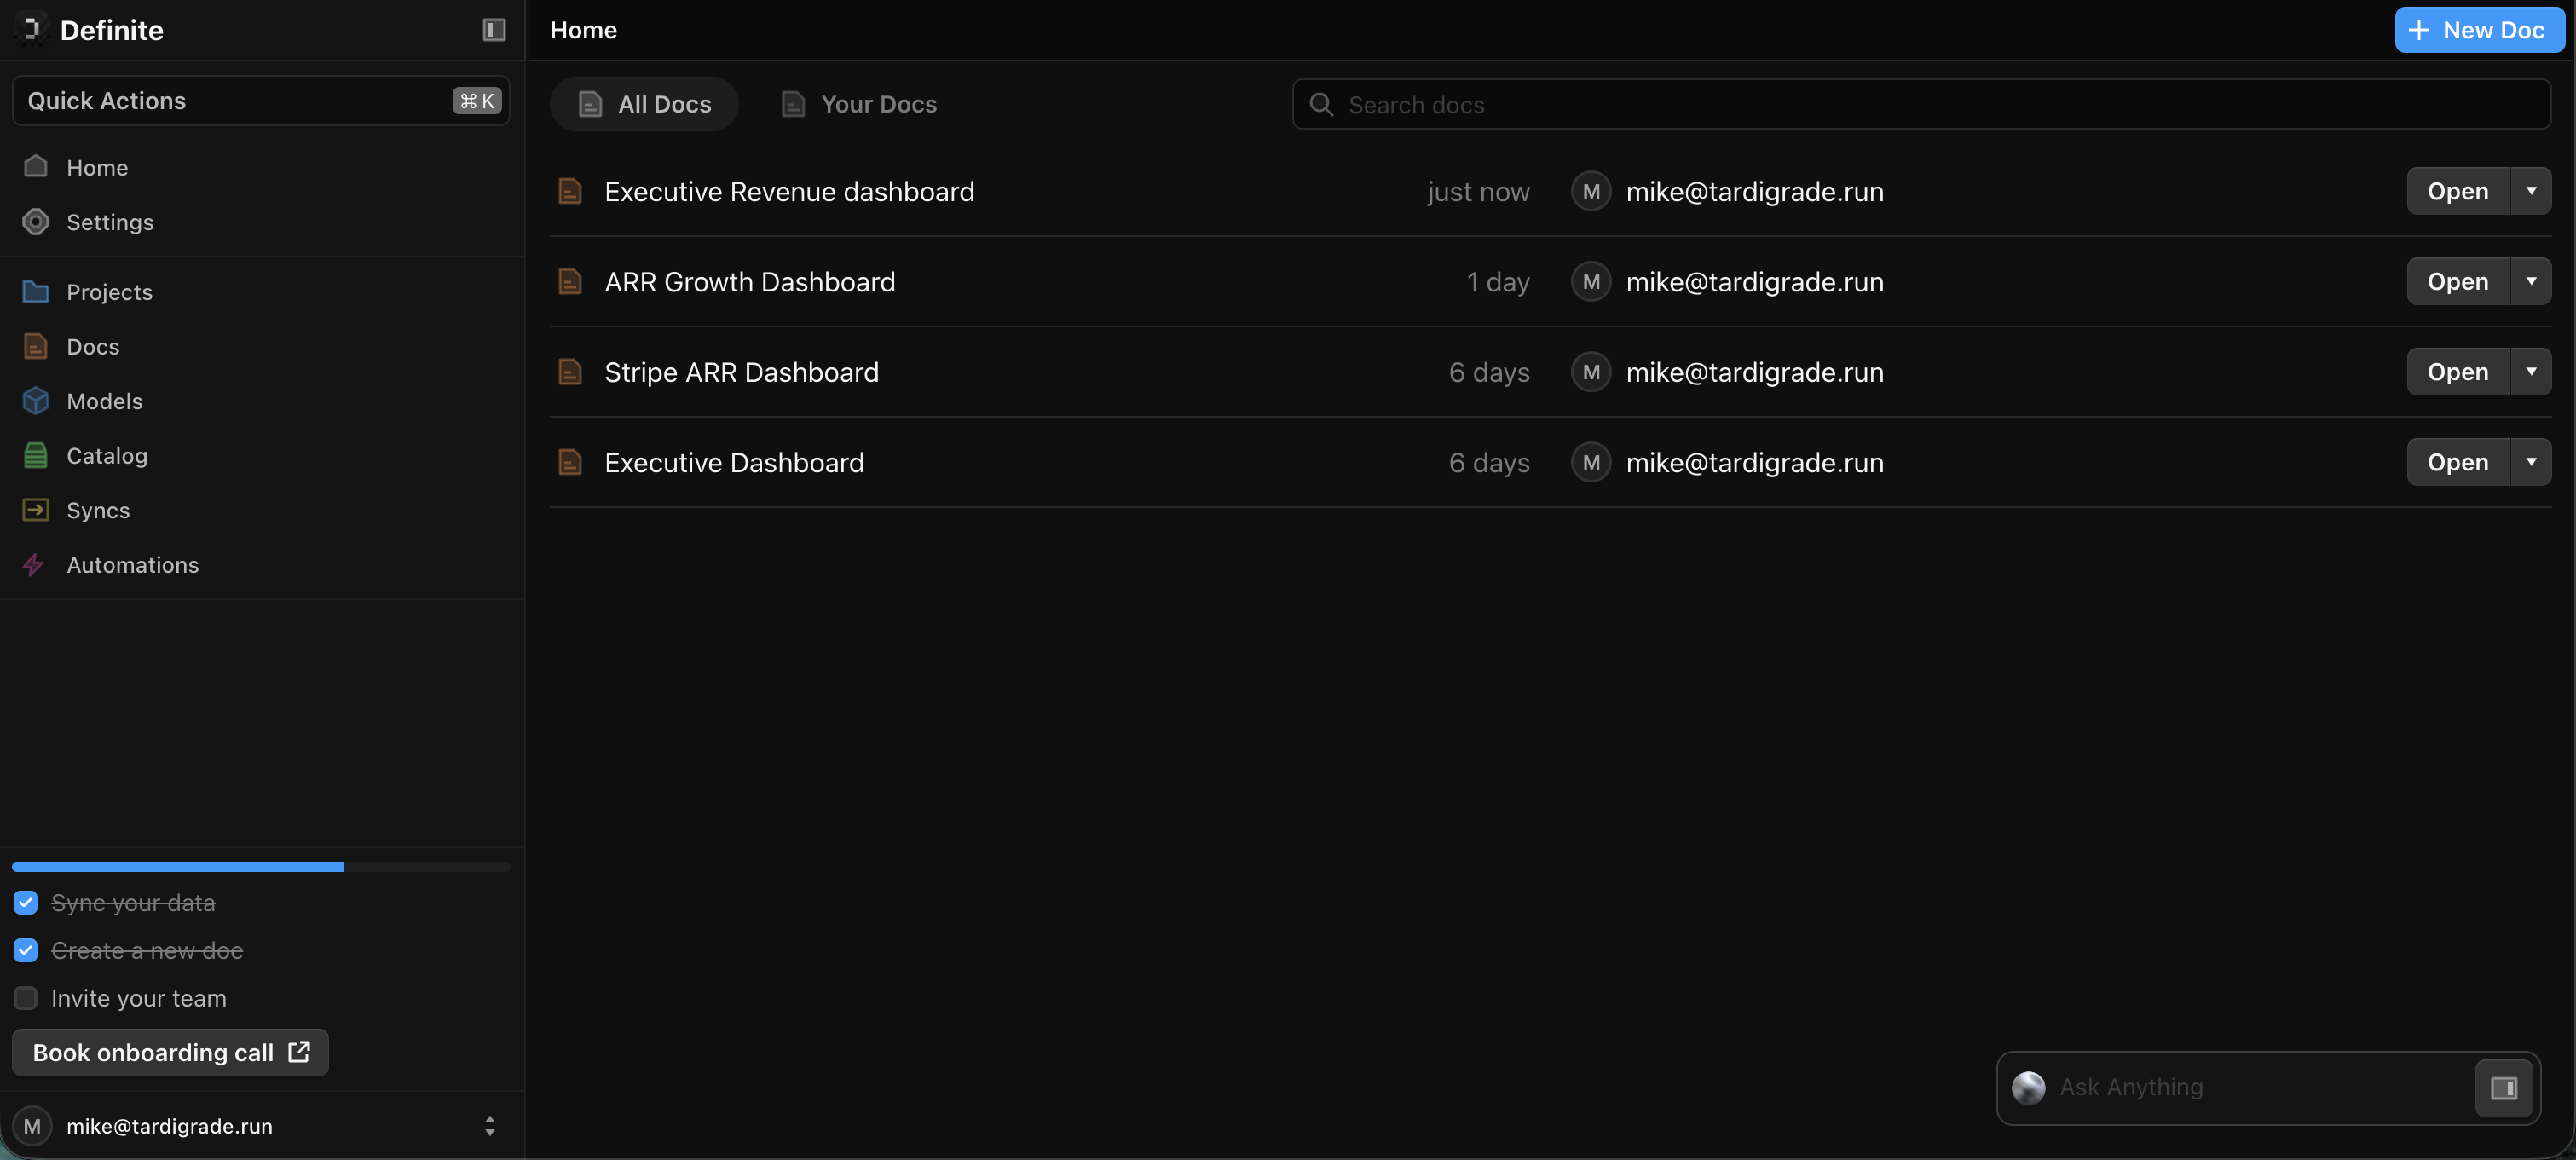Open the Ask Anything side panel icon

coord(2503,1088)
